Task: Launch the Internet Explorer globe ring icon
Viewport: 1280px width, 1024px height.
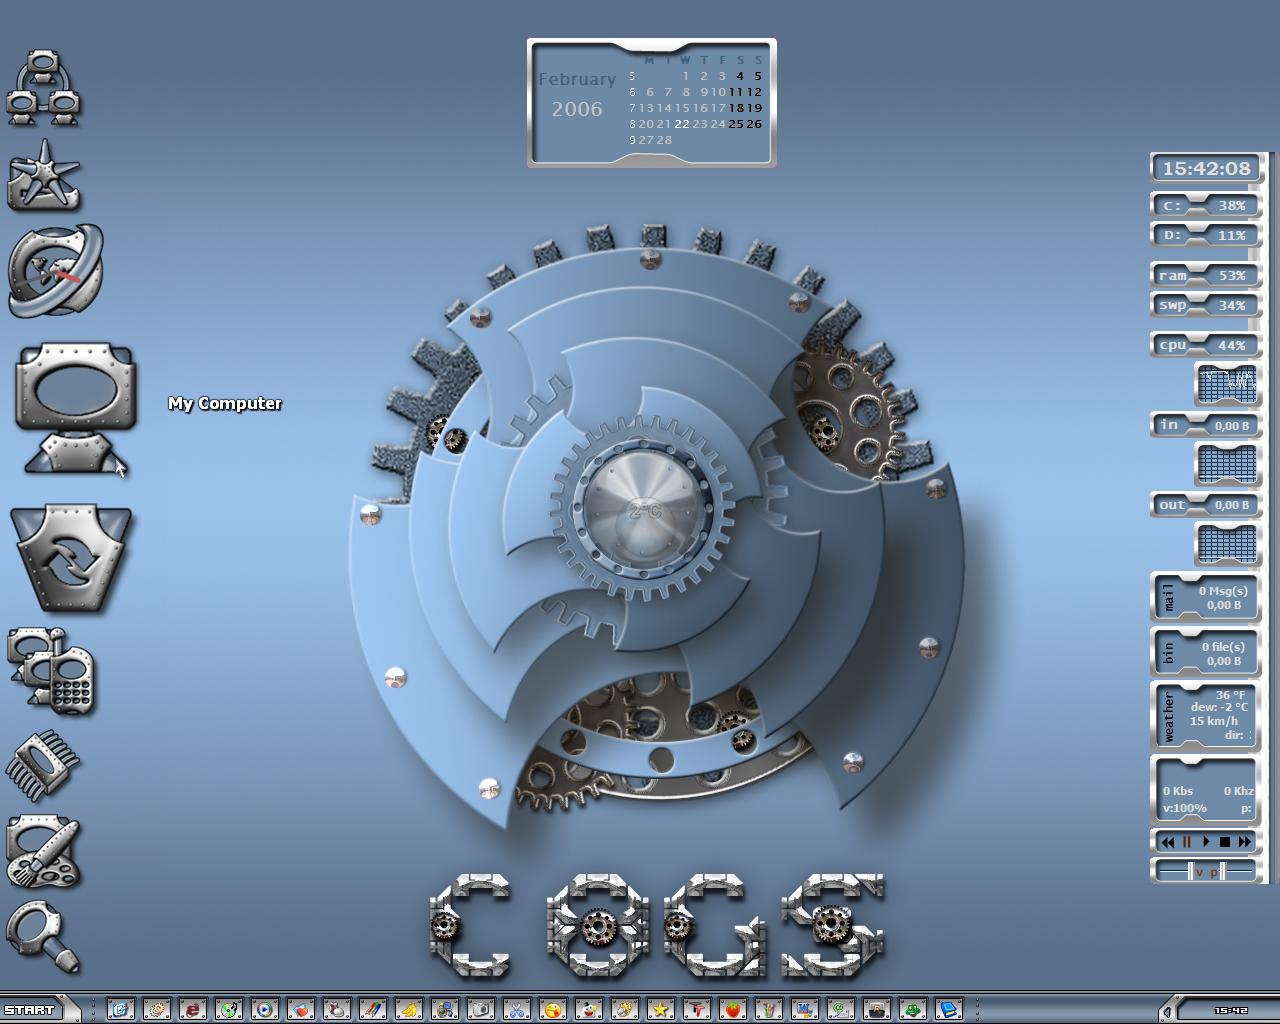Action: 56,270
